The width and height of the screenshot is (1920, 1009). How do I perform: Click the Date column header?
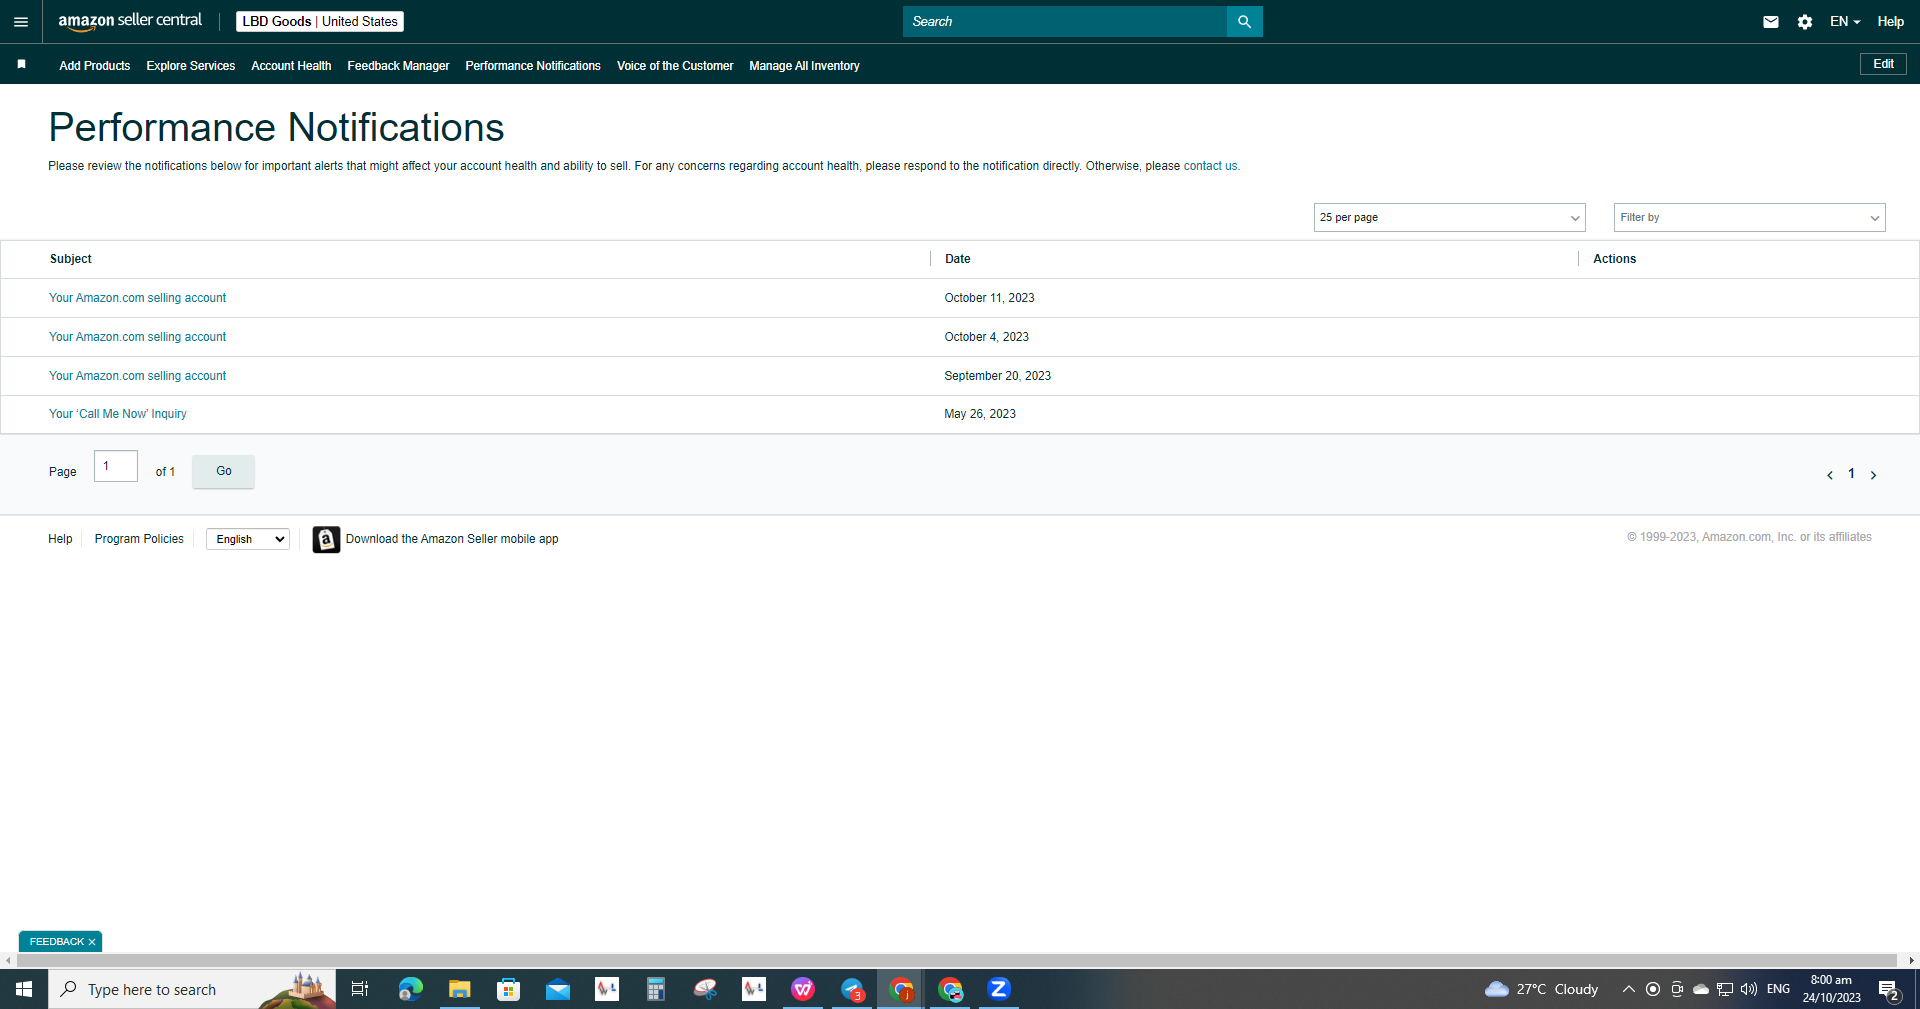point(958,259)
